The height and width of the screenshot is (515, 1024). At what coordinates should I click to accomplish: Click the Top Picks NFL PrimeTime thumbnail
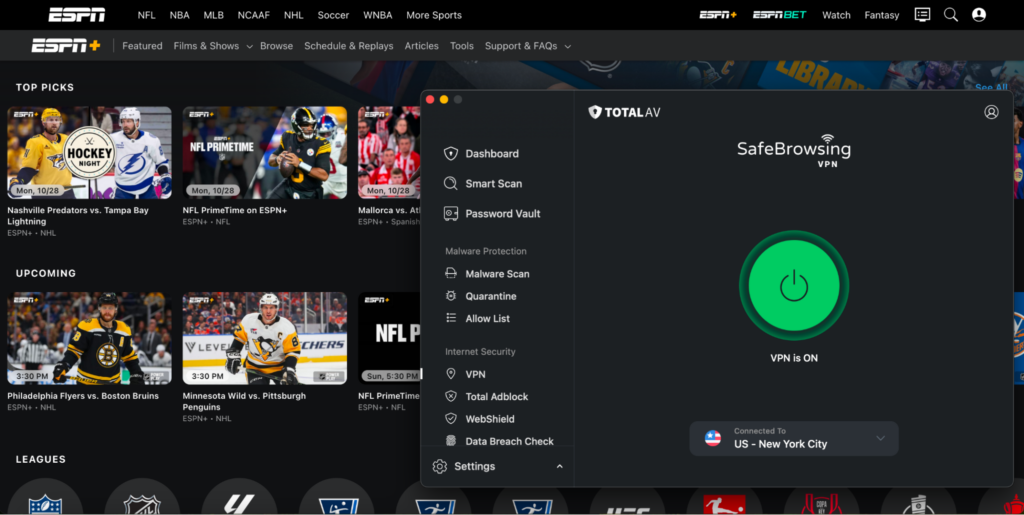[x=264, y=153]
